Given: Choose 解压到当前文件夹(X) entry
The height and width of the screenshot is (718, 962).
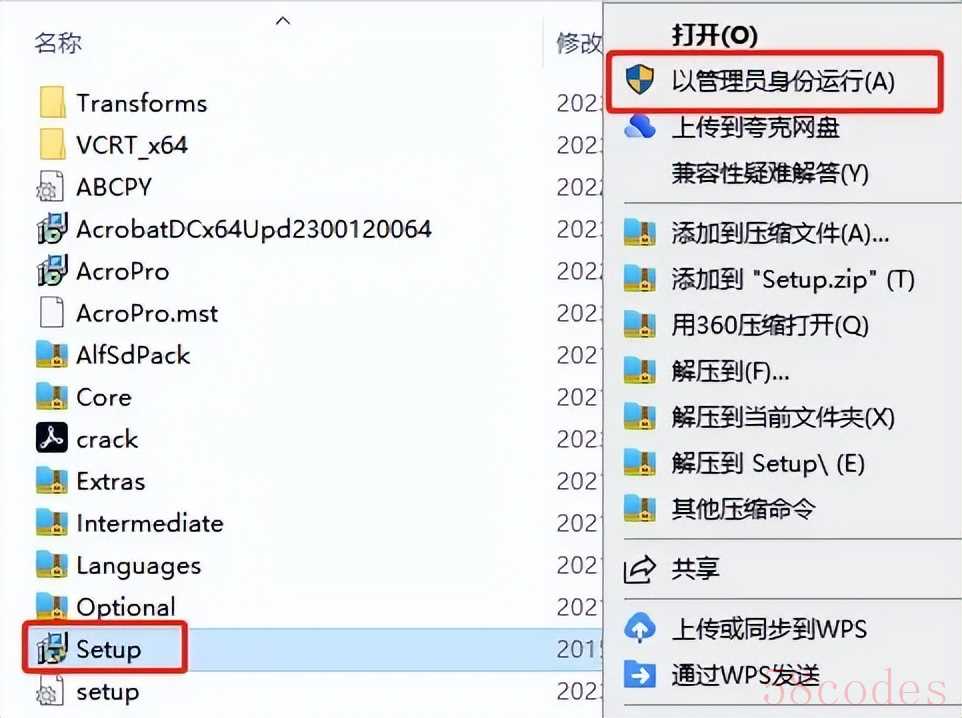Looking at the screenshot, I should pyautogui.click(x=783, y=417).
